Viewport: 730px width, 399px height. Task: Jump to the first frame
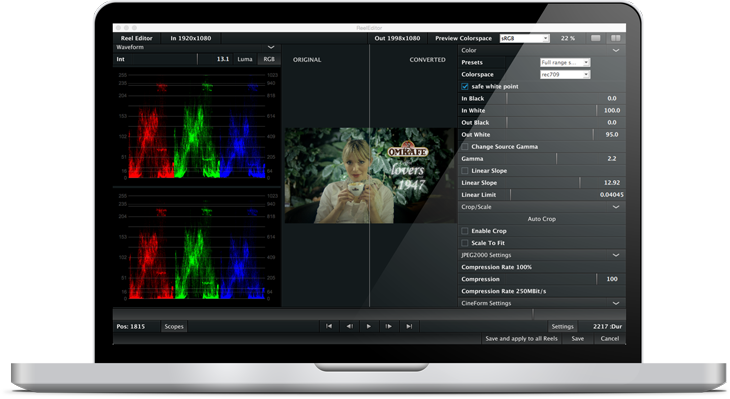coord(329,326)
